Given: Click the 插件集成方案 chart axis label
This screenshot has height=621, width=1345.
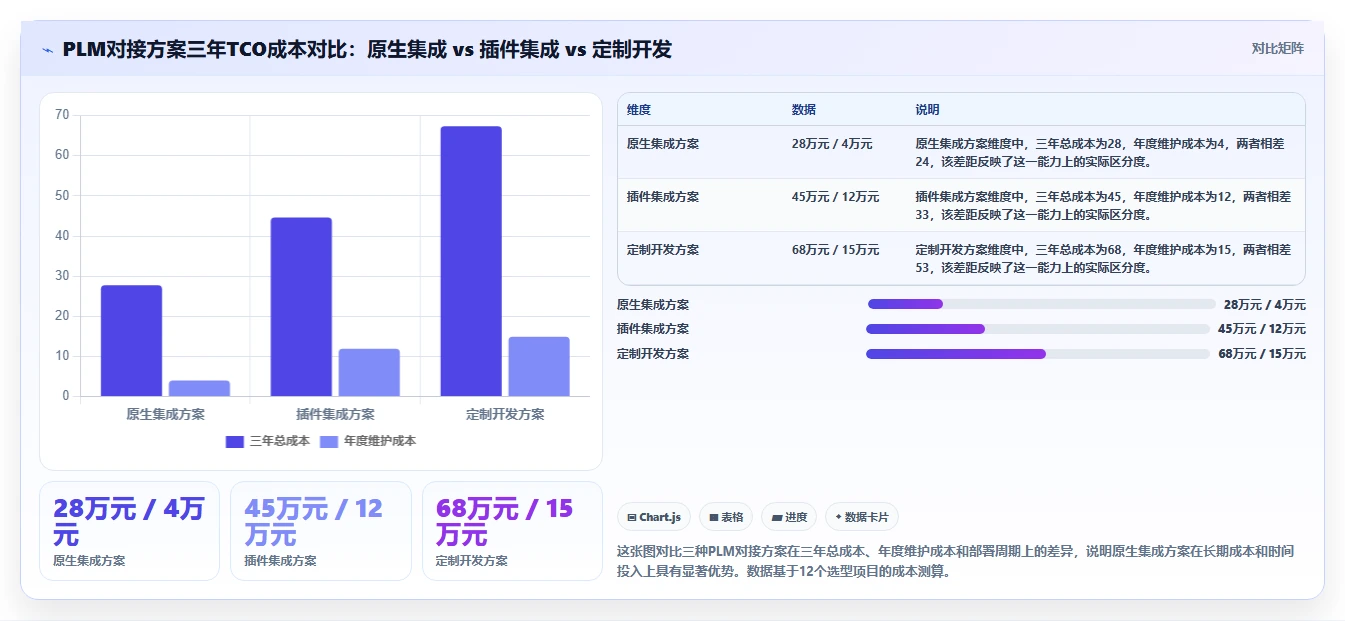Looking at the screenshot, I should pos(335,414).
